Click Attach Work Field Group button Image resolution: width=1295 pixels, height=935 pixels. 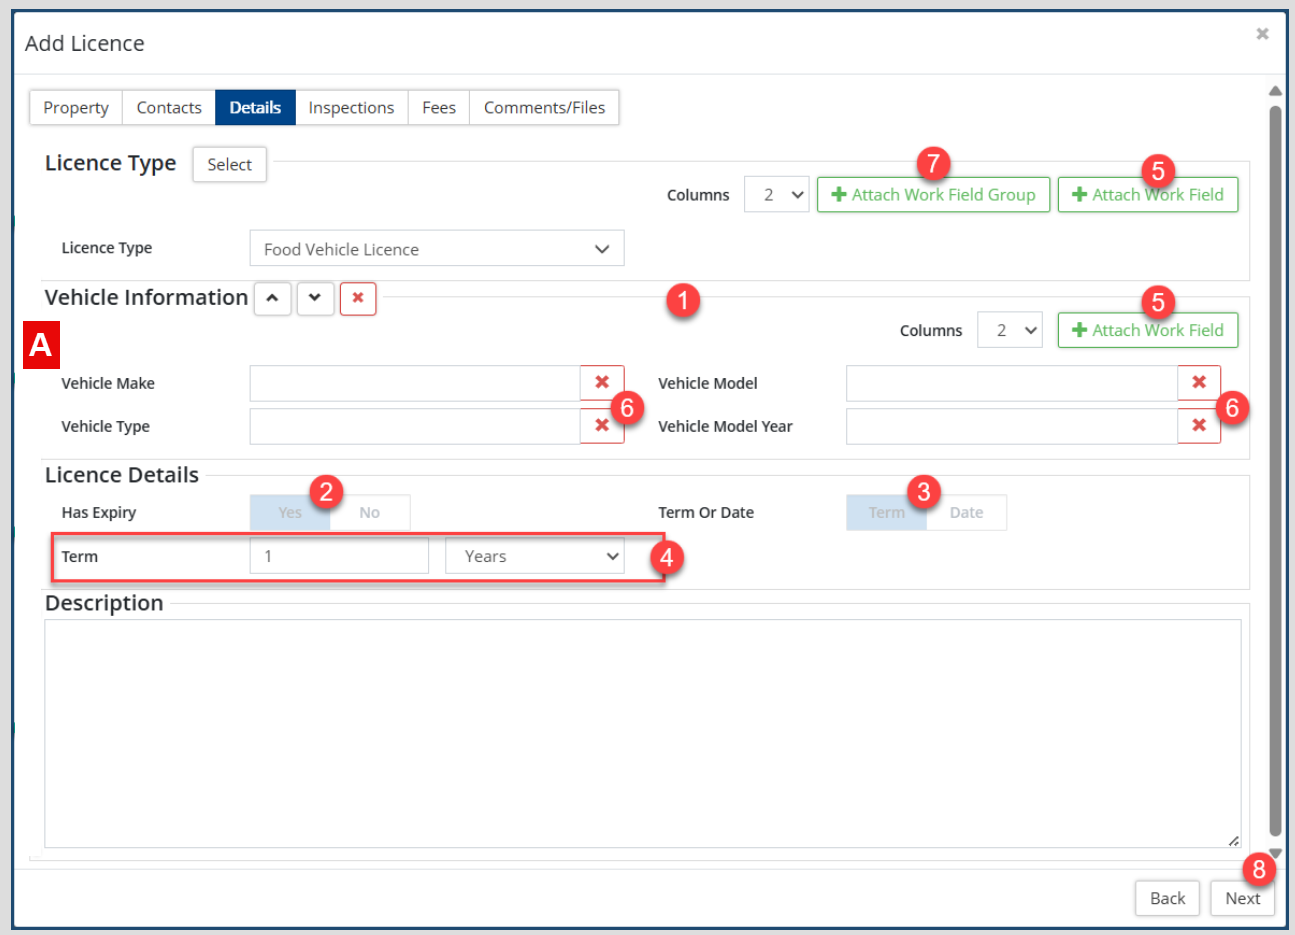[934, 195]
